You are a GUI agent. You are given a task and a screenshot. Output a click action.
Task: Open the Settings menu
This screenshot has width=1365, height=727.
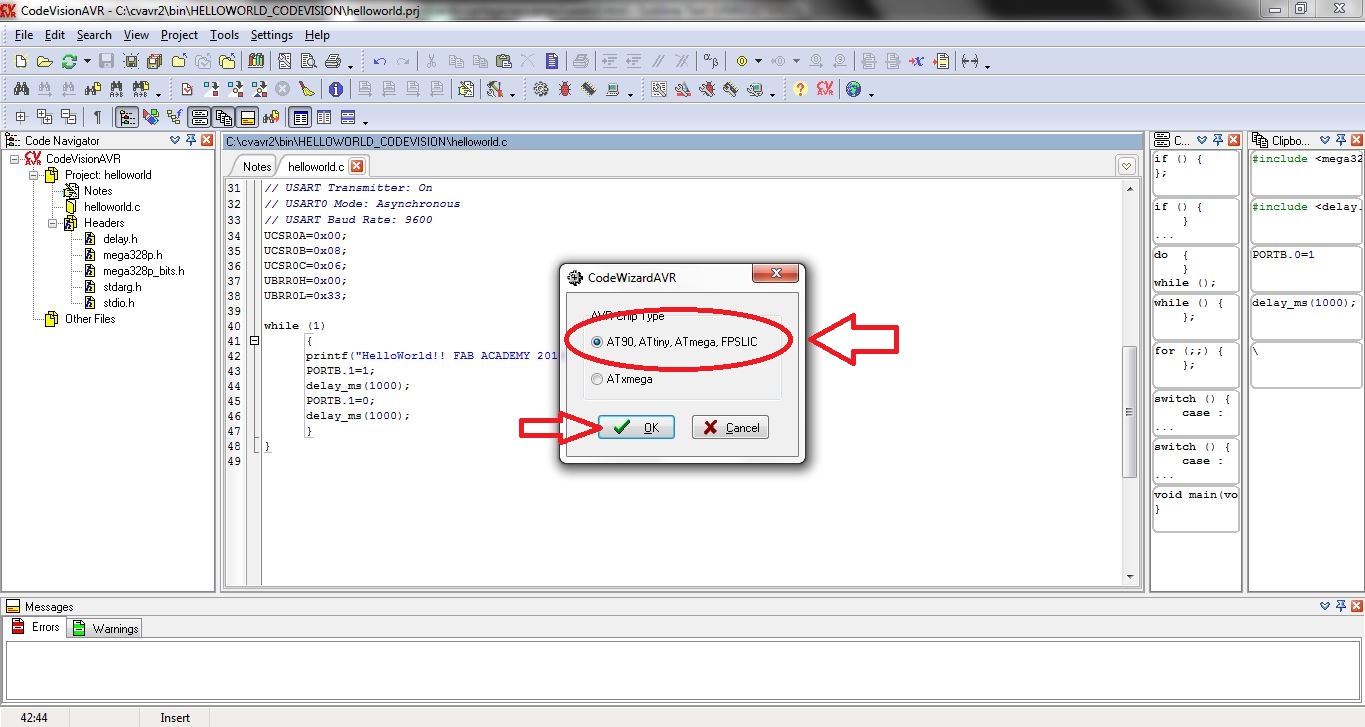pyautogui.click(x=272, y=35)
